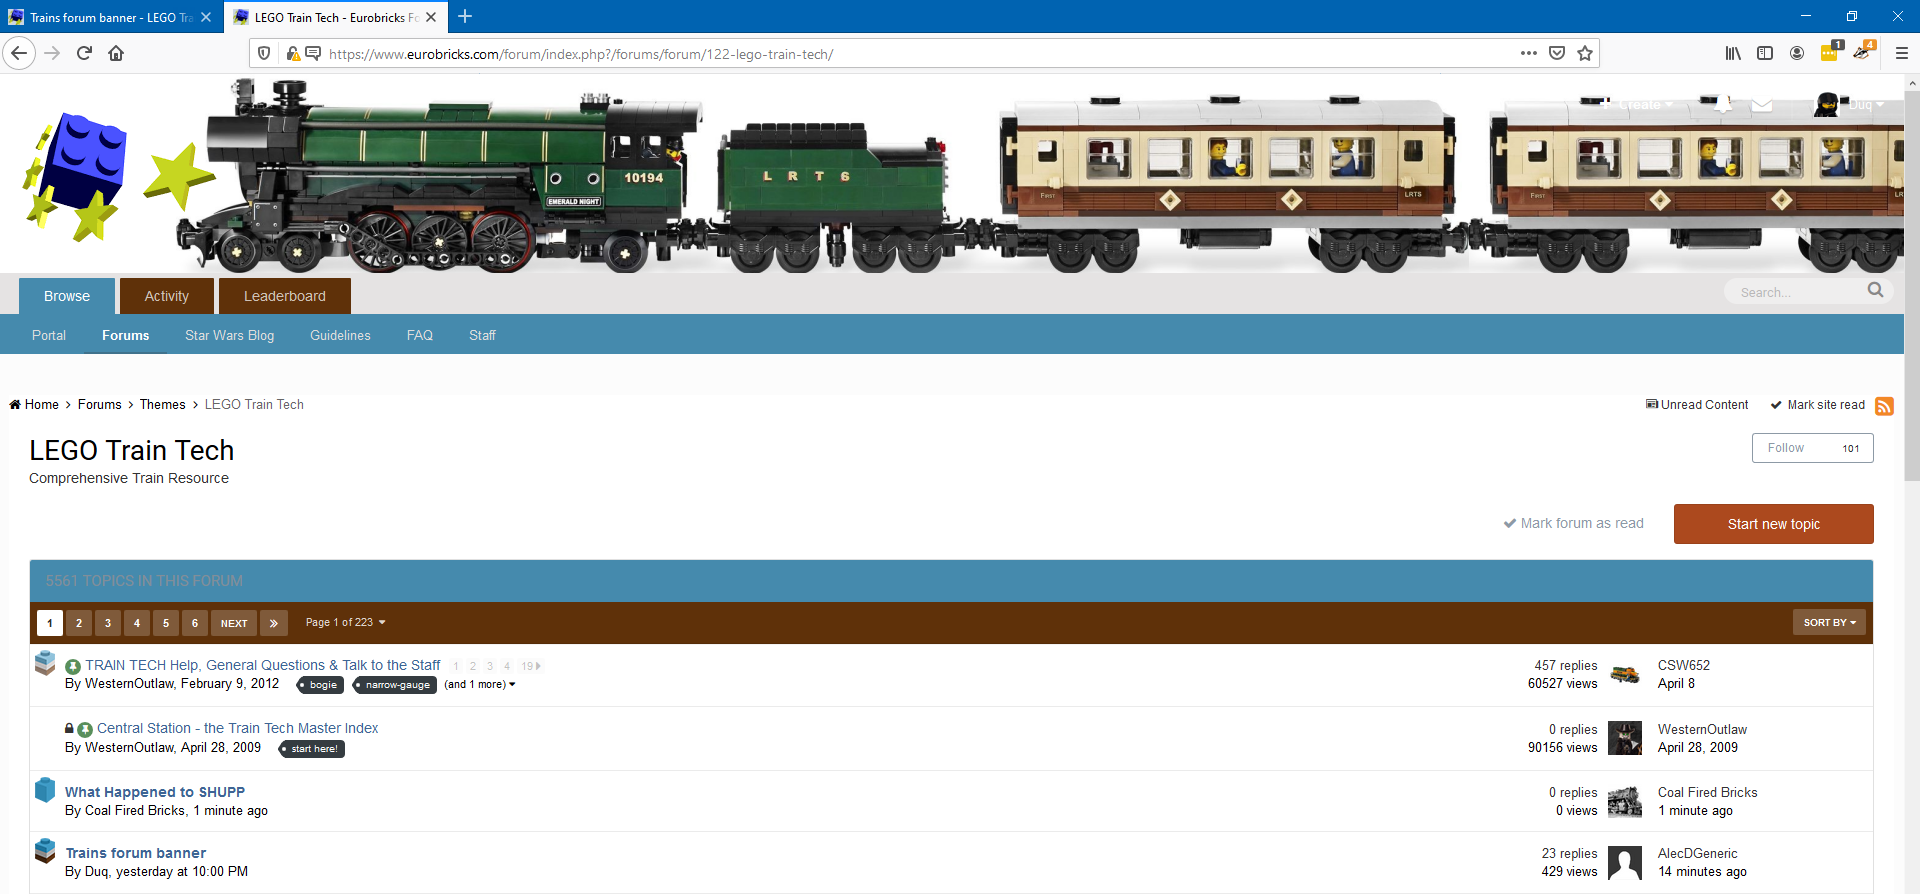
Task: Open the Staff menu item
Action: pos(482,335)
